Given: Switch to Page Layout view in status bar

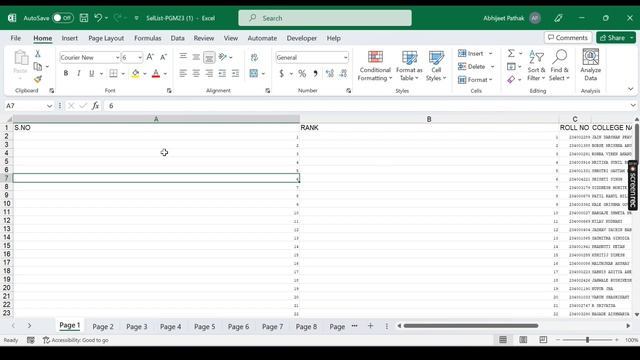Looking at the screenshot, I should pos(523,340).
